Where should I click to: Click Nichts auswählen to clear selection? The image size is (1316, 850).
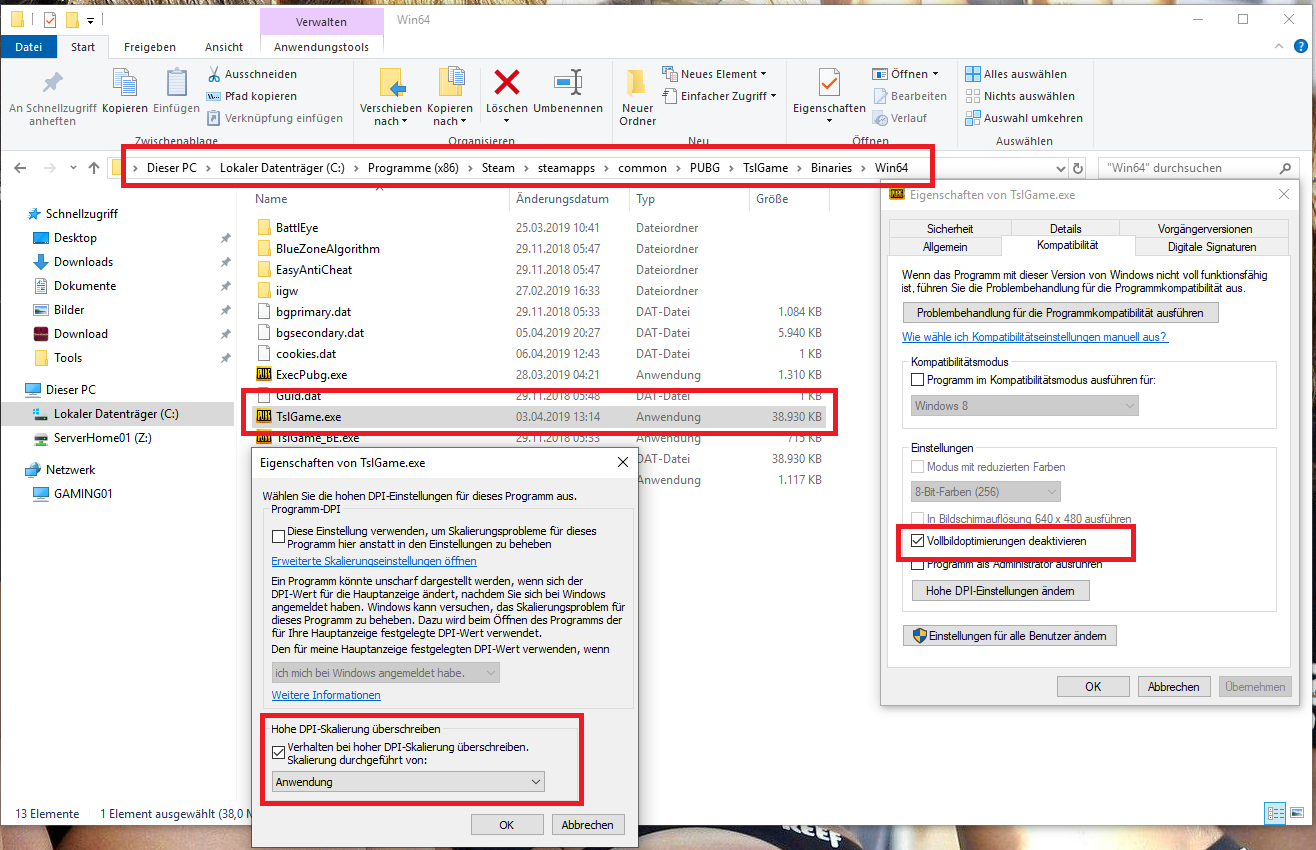click(x=1020, y=96)
